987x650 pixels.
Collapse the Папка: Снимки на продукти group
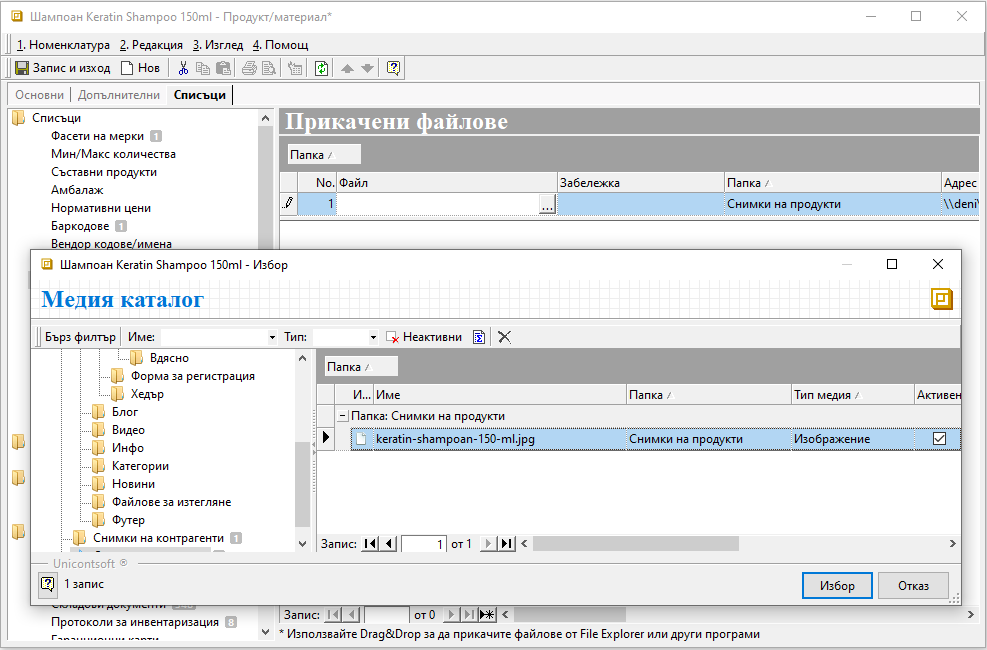tap(342, 416)
